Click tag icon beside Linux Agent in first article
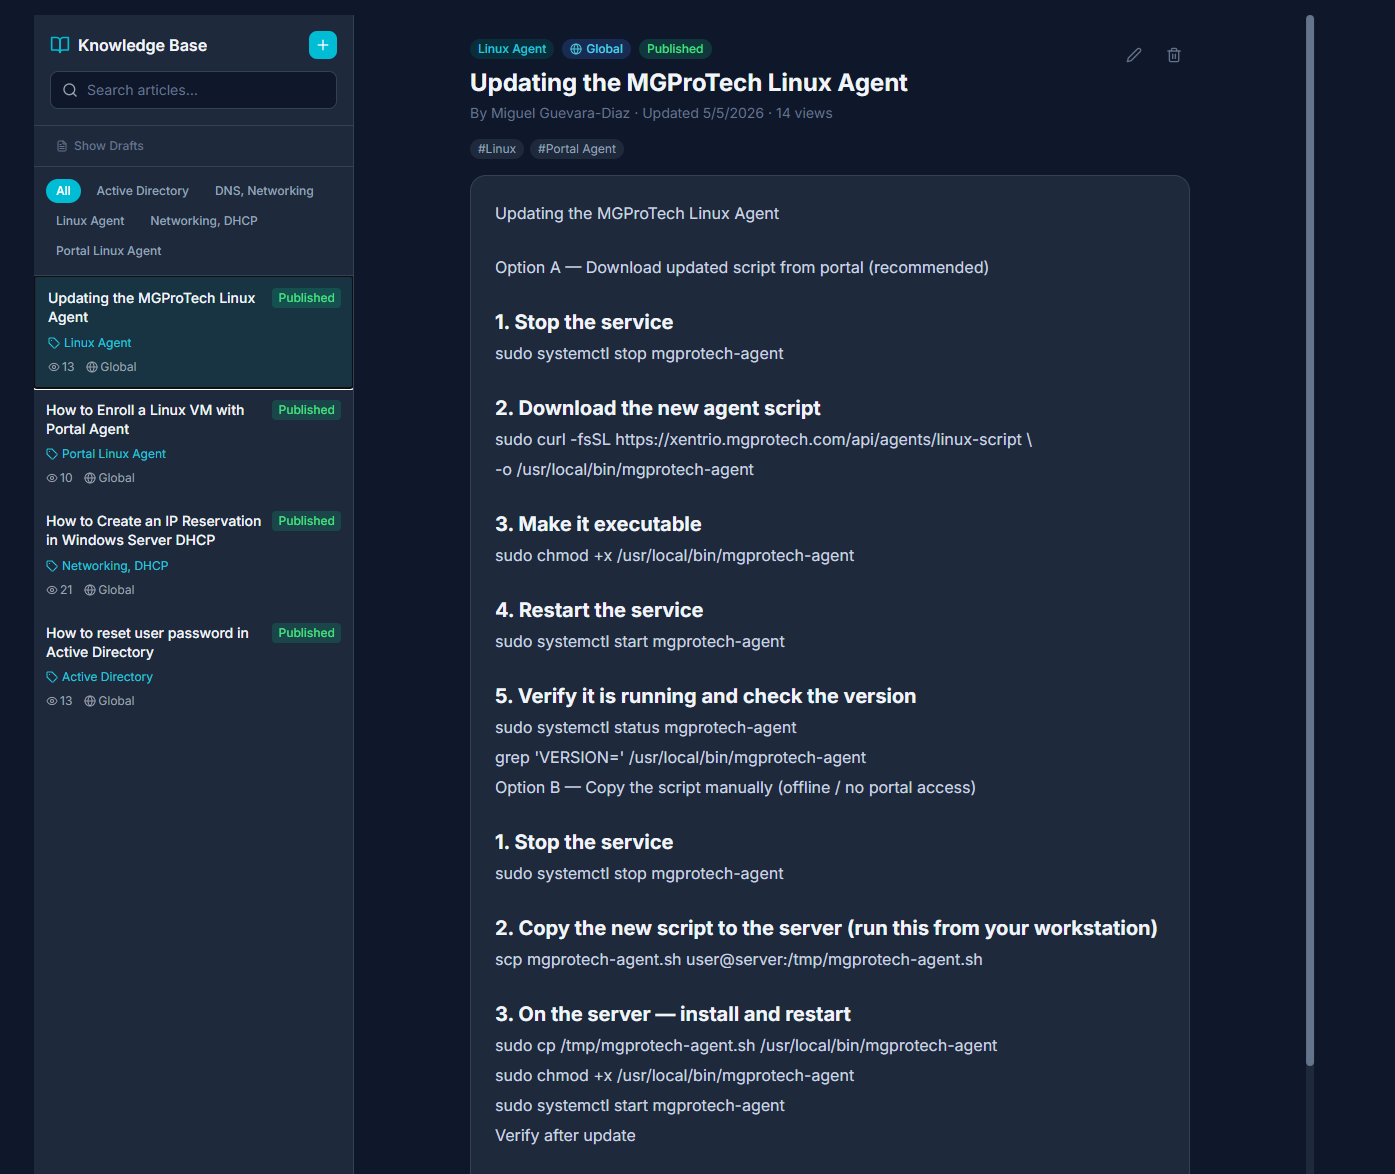 tap(54, 343)
